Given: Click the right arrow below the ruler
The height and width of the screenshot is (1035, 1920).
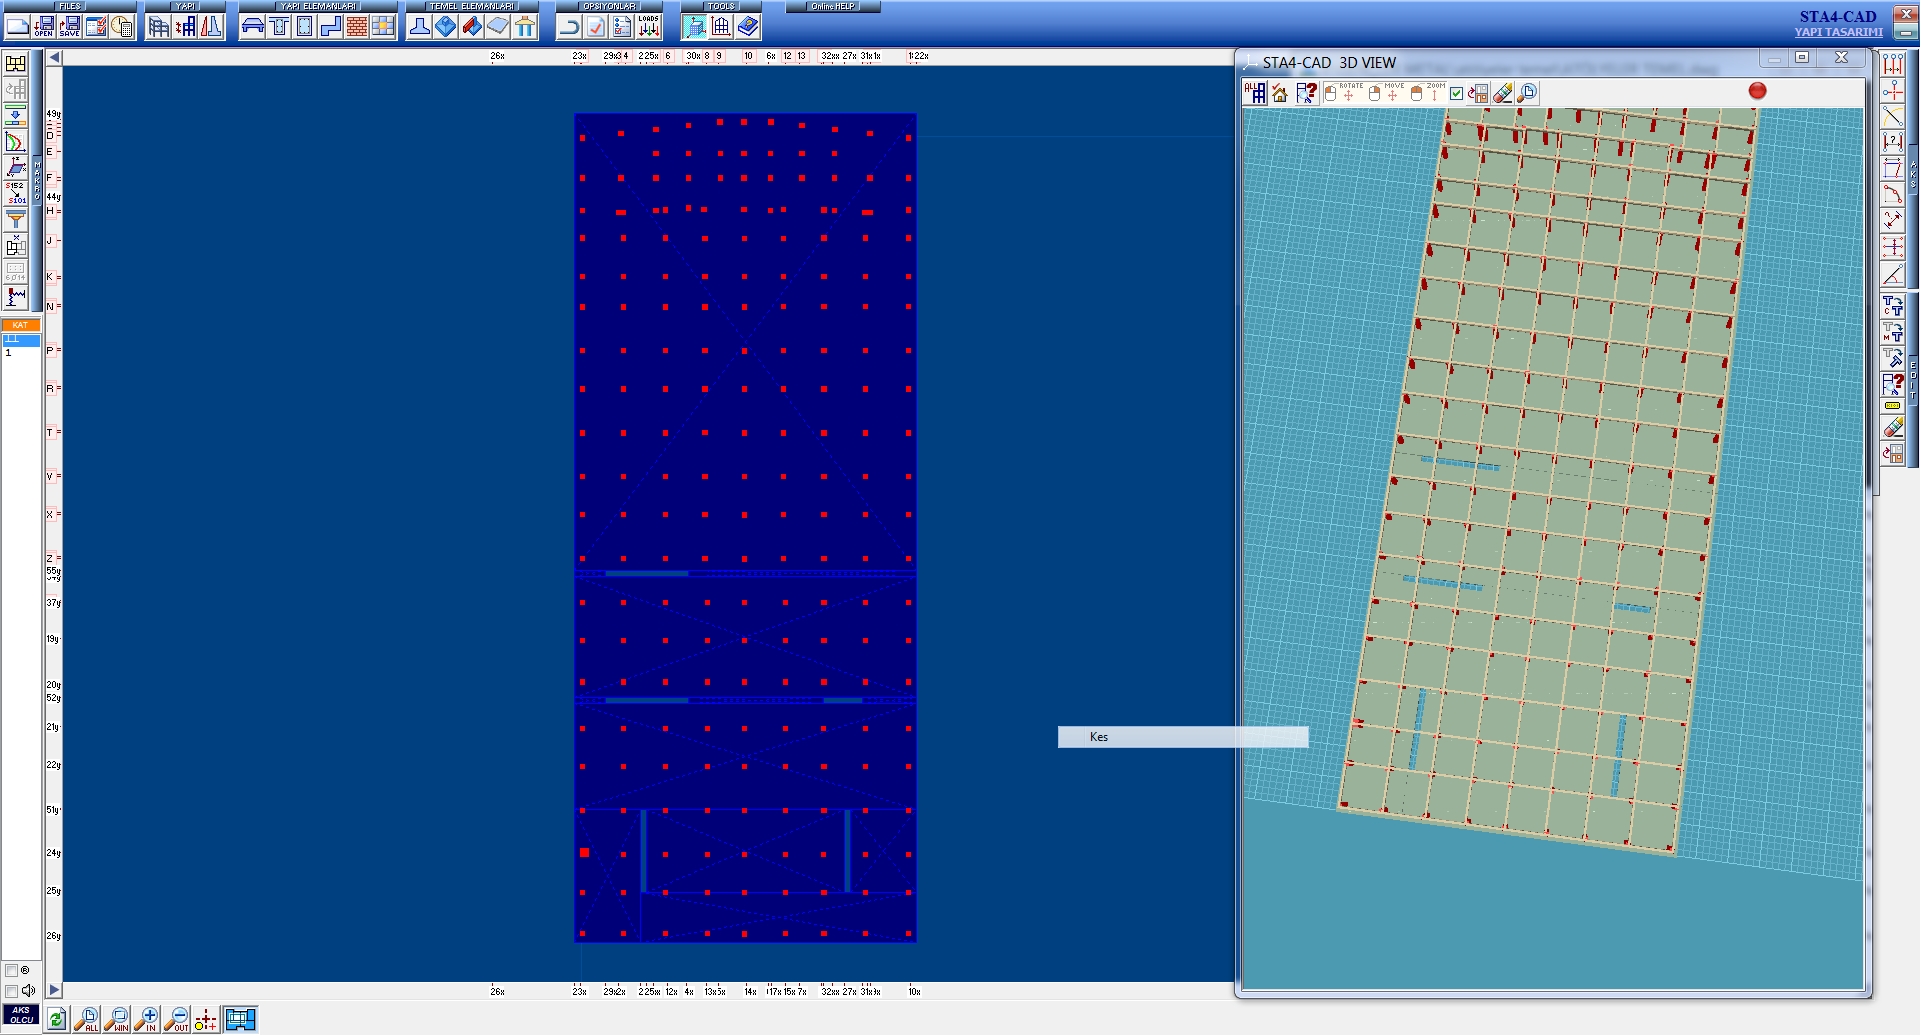Looking at the screenshot, I should point(54,990).
